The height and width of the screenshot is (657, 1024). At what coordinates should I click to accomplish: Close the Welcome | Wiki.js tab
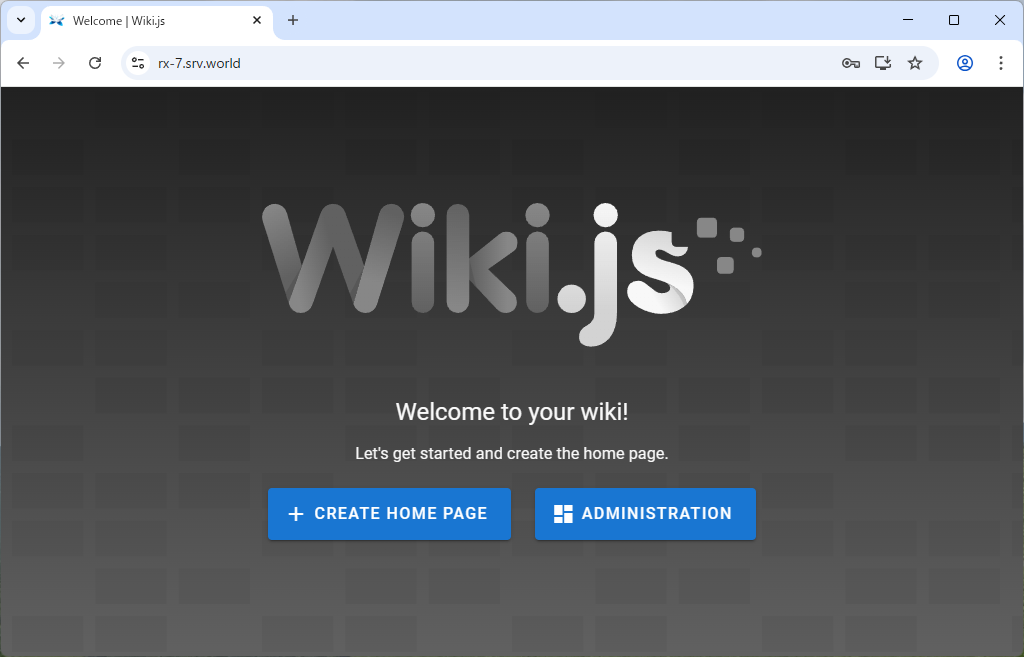(x=257, y=20)
